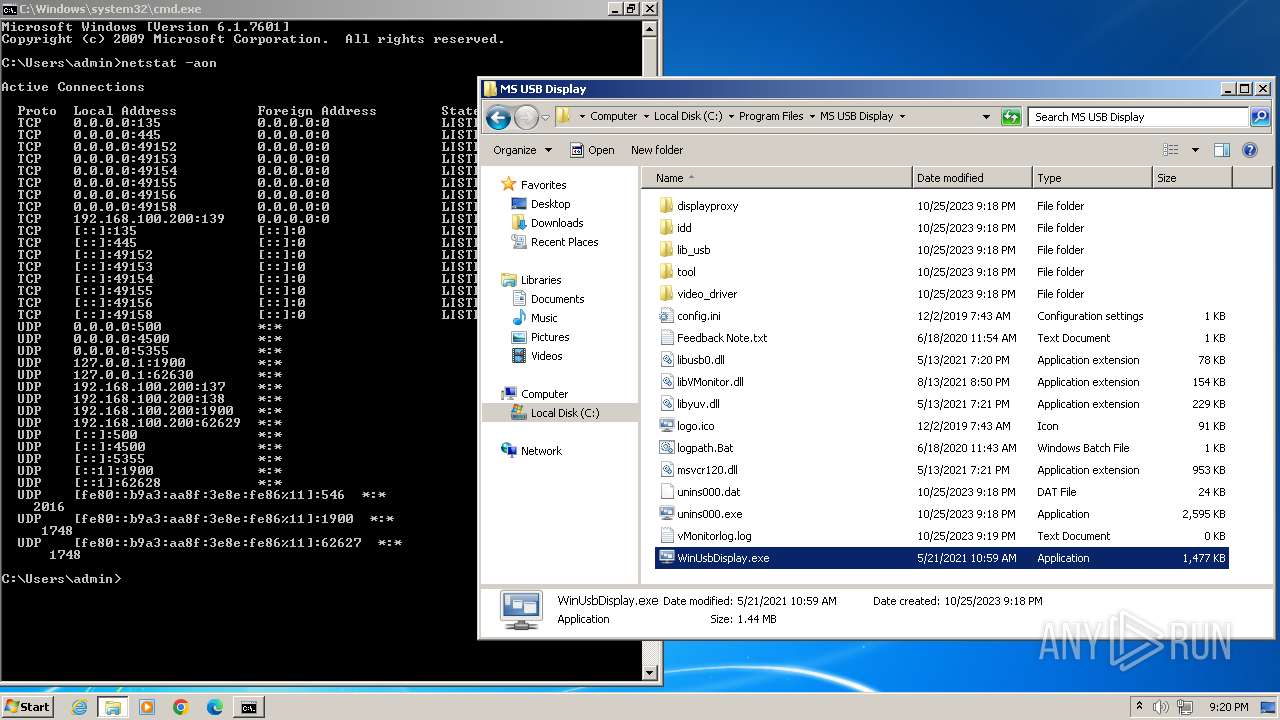Launch Internet Explorer from taskbar
Viewport: 1280px width, 720px height.
[80, 707]
